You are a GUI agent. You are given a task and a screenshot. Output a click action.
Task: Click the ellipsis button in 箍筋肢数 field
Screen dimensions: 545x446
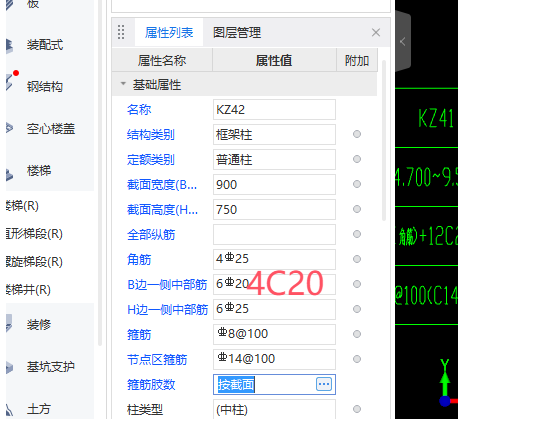[324, 384]
